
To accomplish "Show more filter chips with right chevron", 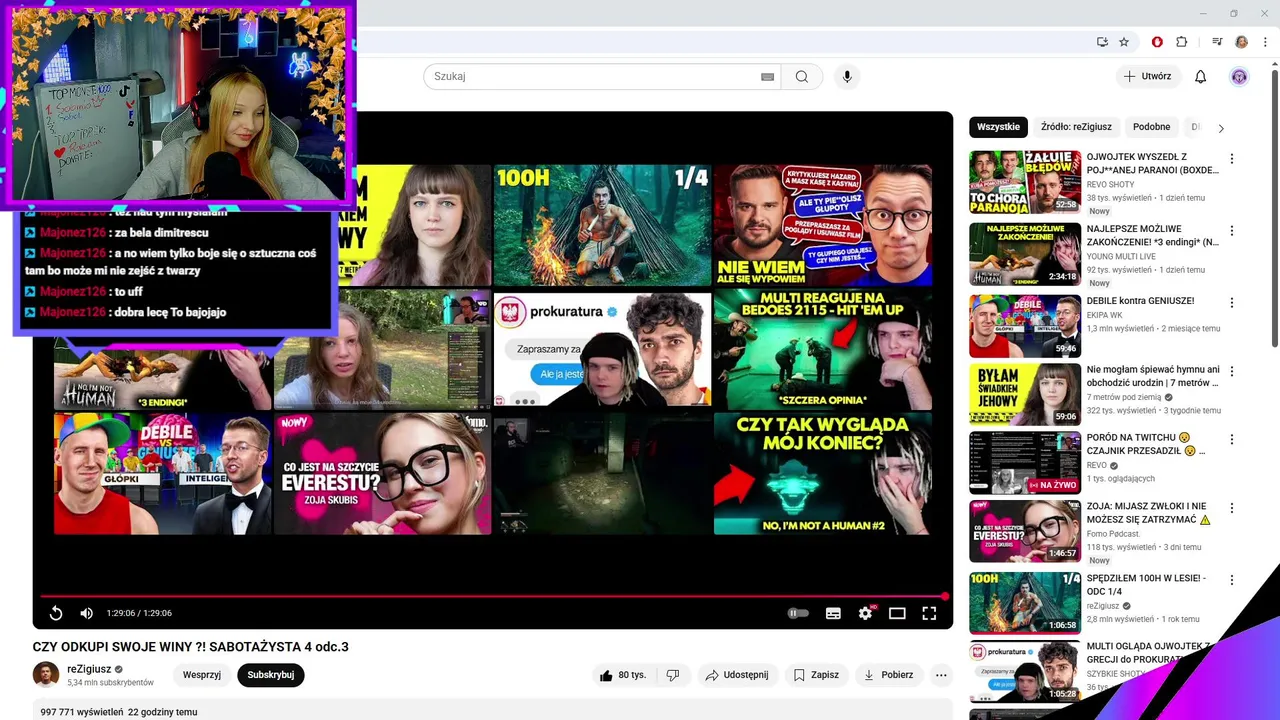I will coord(1220,128).
